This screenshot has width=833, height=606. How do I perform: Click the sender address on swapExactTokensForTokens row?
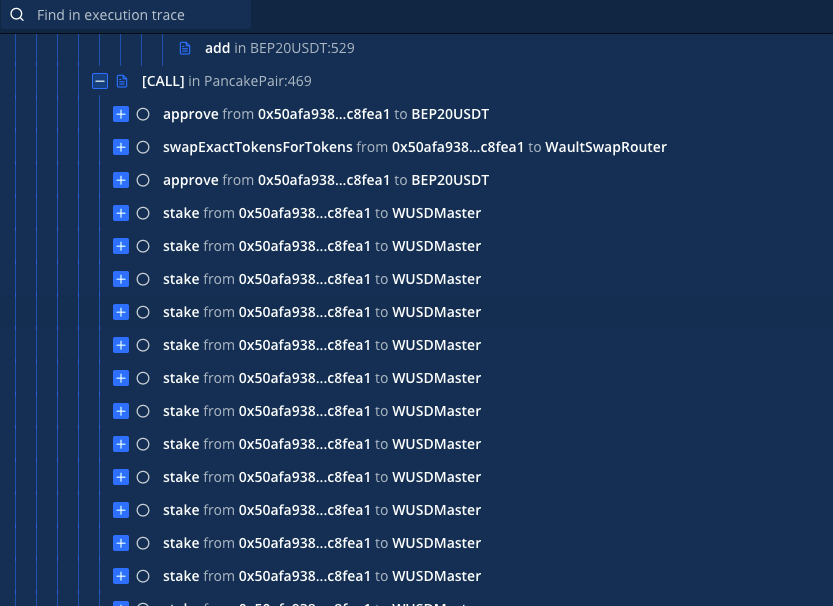[x=458, y=147]
